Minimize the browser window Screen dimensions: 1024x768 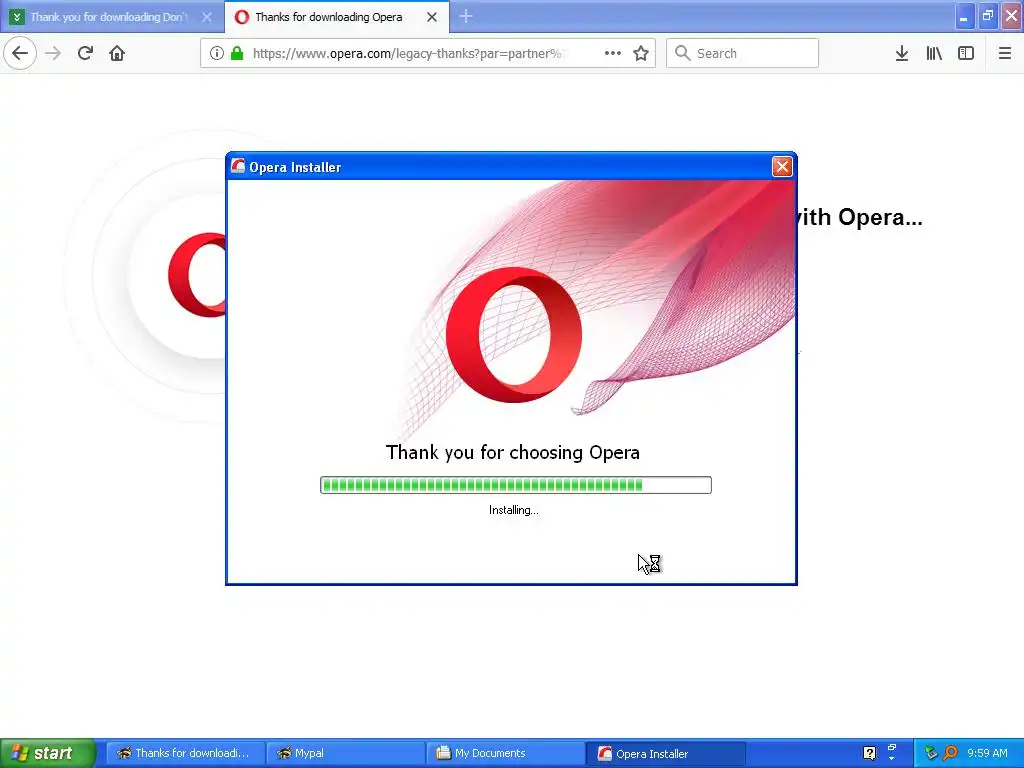(x=964, y=16)
